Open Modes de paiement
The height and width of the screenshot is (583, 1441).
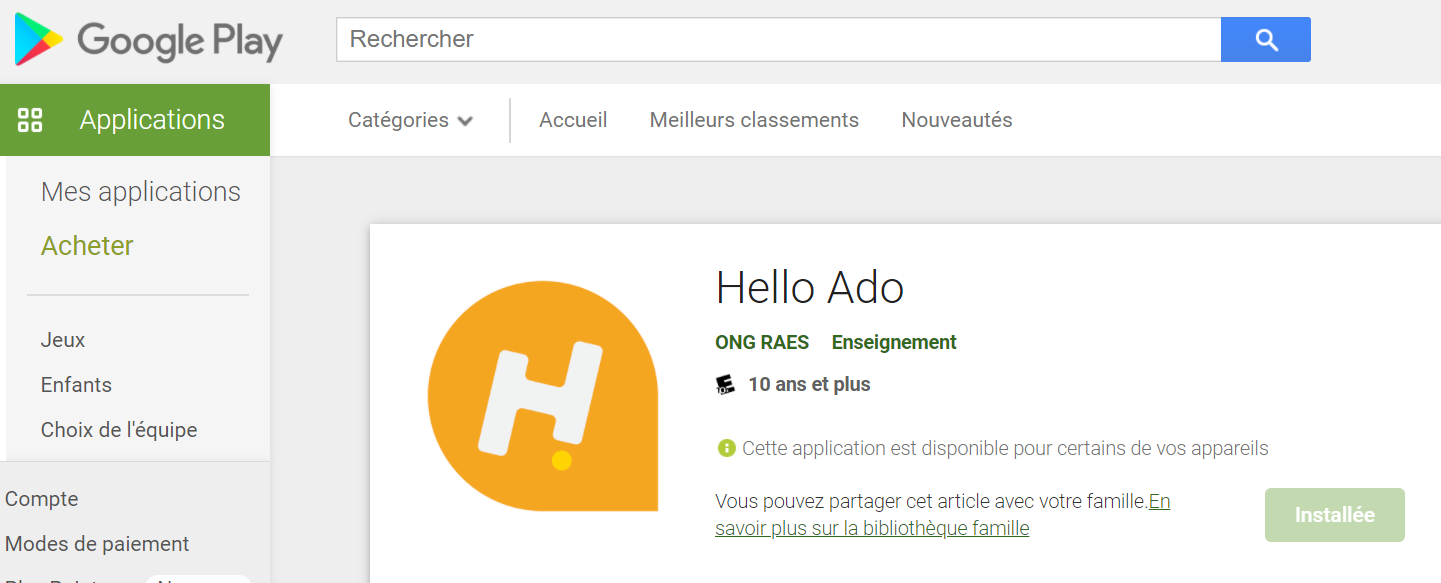click(97, 544)
